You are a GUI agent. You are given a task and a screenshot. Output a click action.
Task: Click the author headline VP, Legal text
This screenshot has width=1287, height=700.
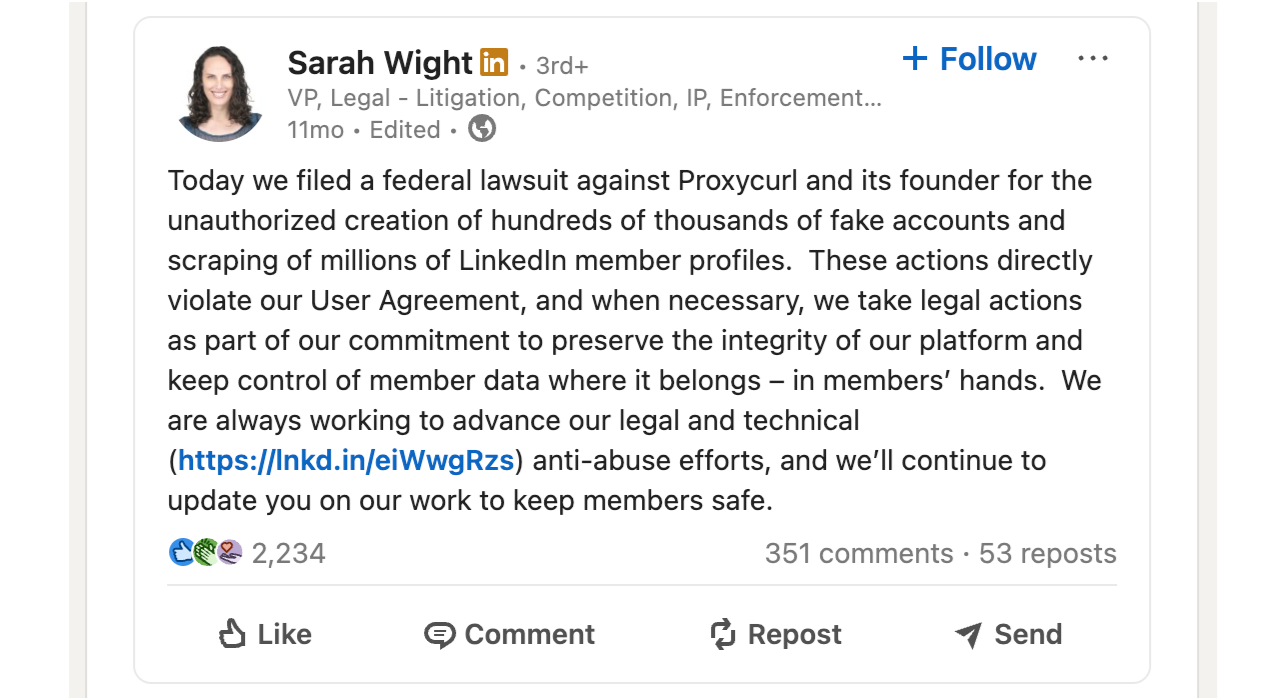pos(584,98)
